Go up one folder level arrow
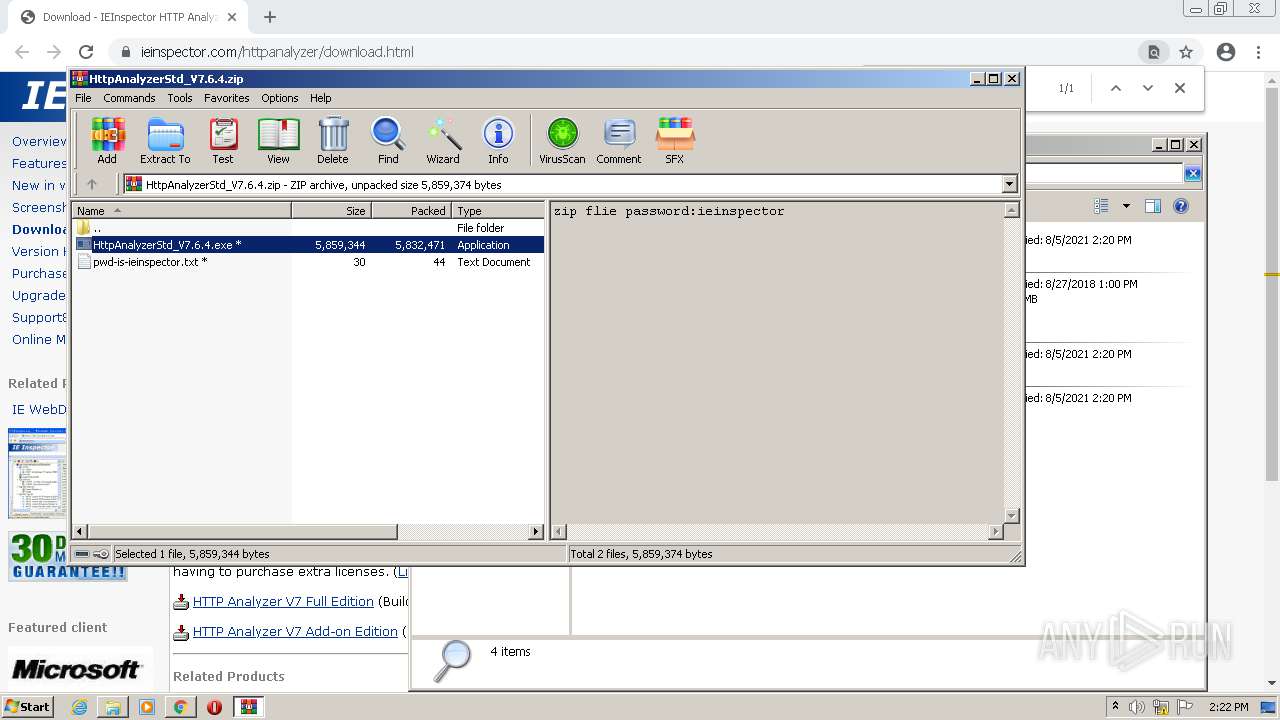1280x720 pixels. click(x=92, y=184)
